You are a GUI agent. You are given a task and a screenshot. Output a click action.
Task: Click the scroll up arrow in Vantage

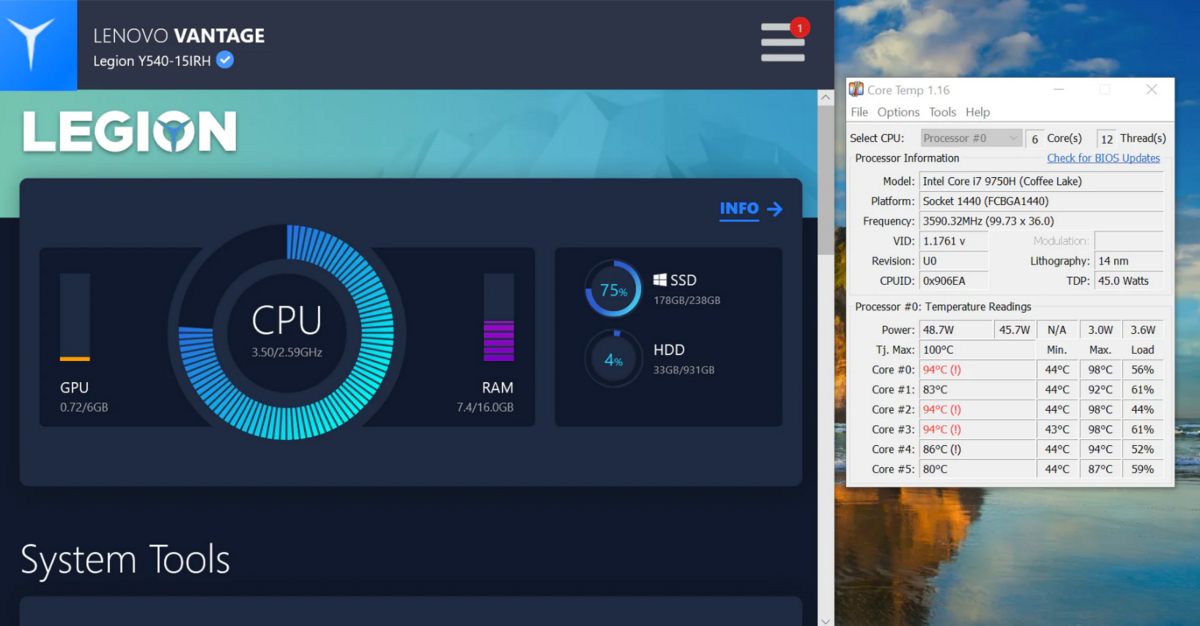(x=825, y=99)
